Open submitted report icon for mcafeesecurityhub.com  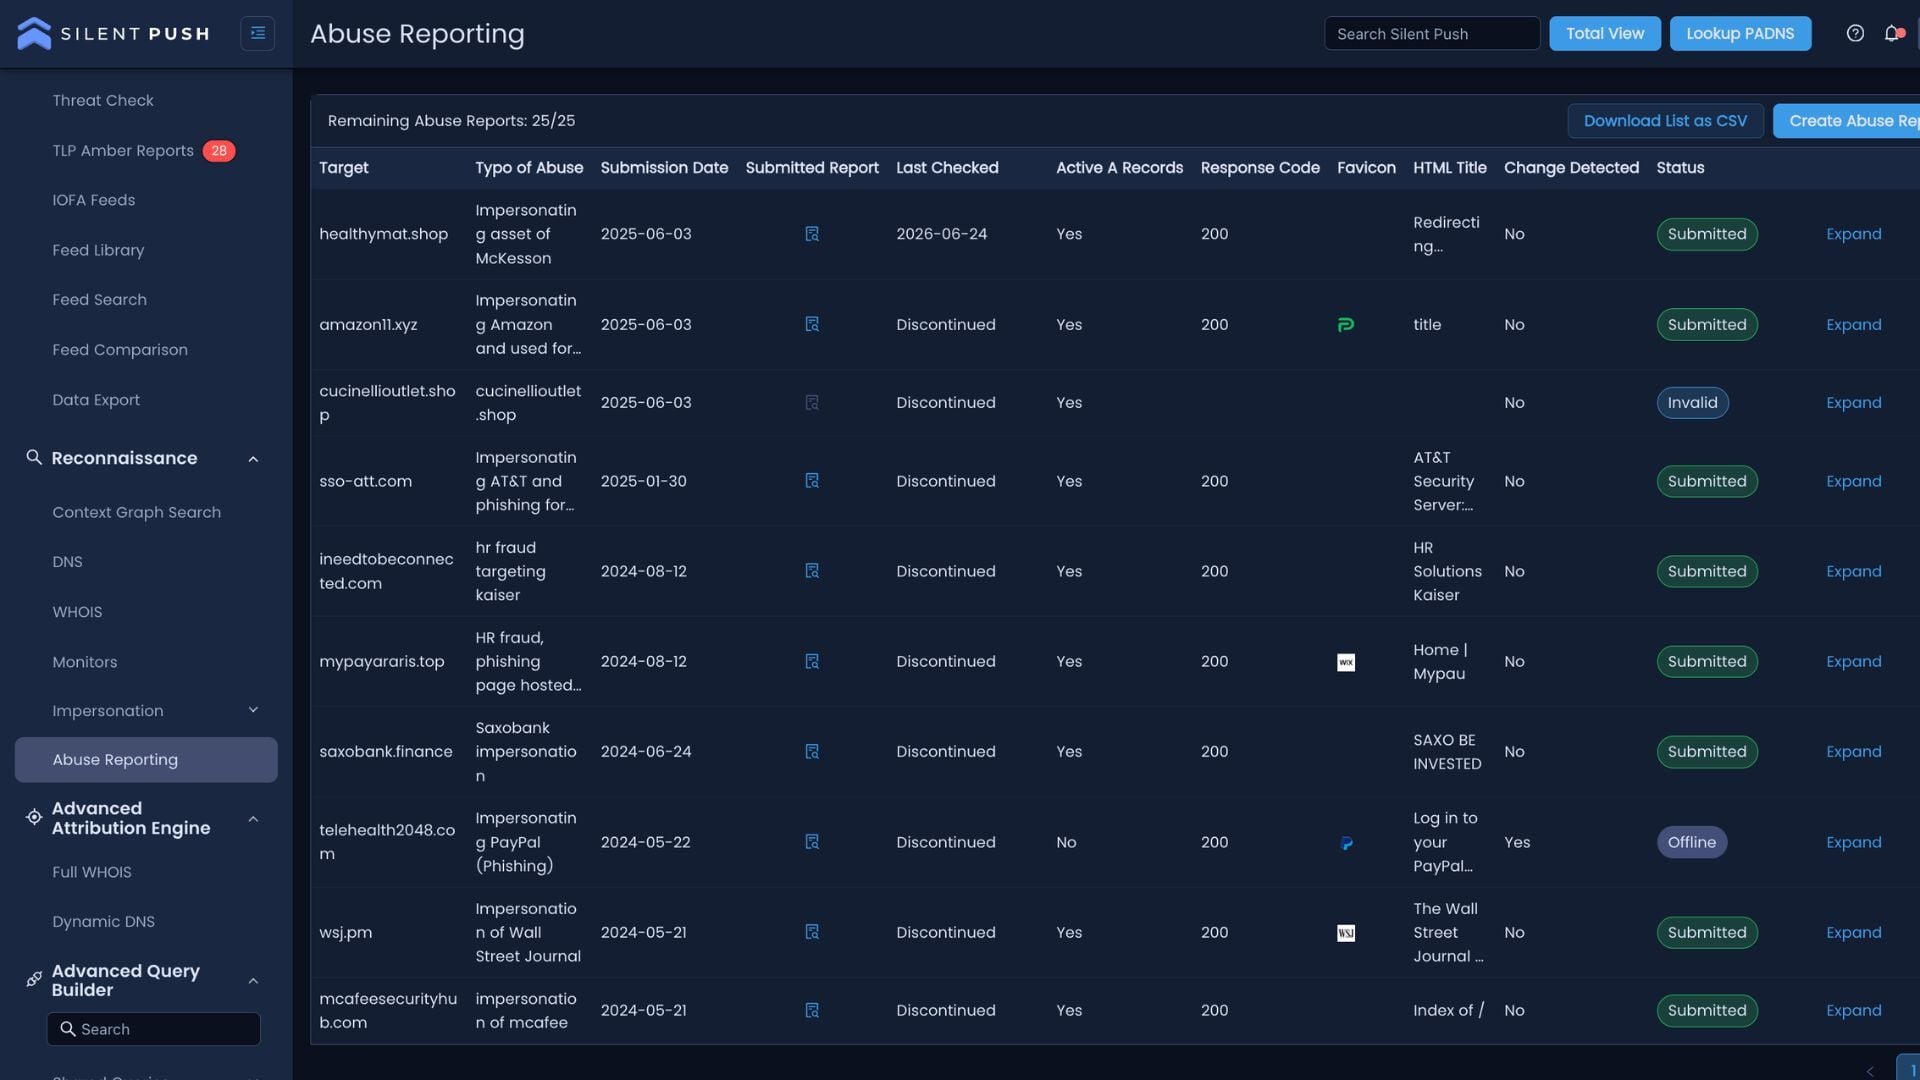tap(812, 1010)
